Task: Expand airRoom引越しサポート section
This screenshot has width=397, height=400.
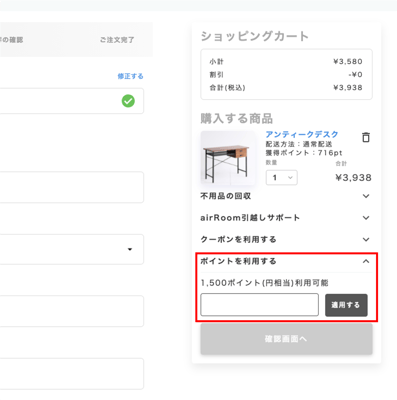Action: point(286,218)
